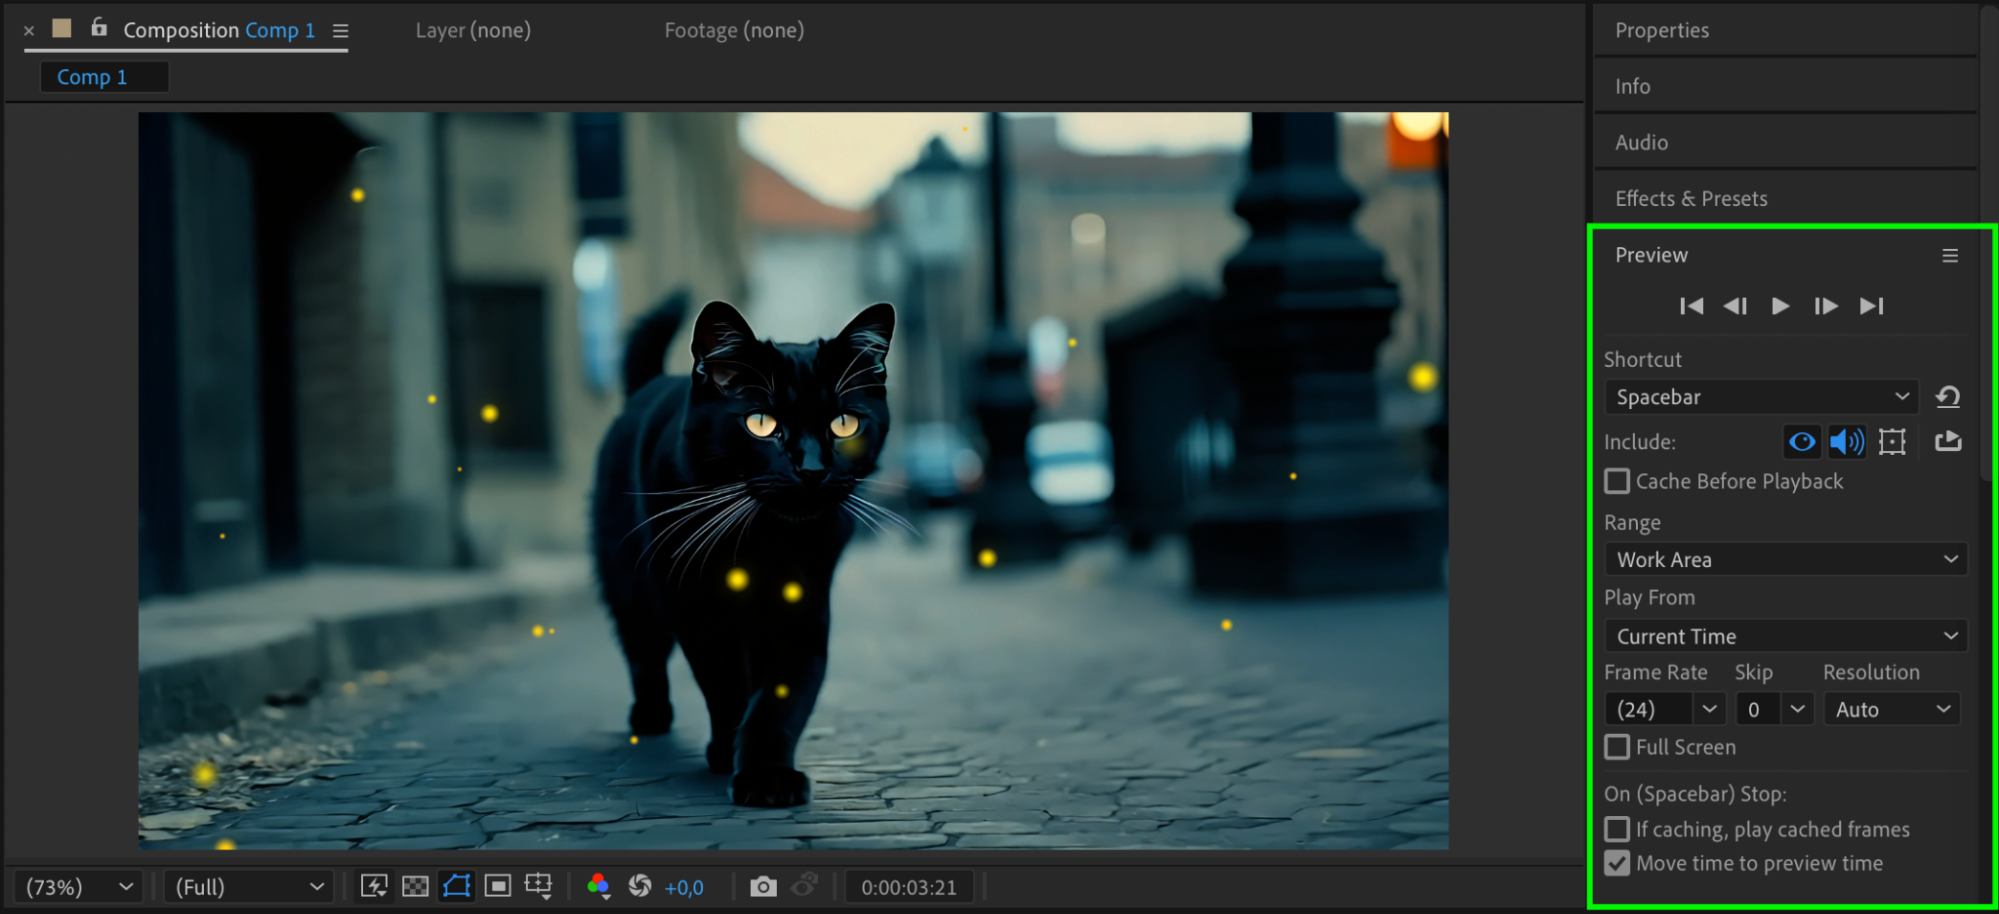Switch to the Footage (none) tab
Screen dimensions: 1999x914
[x=734, y=31]
